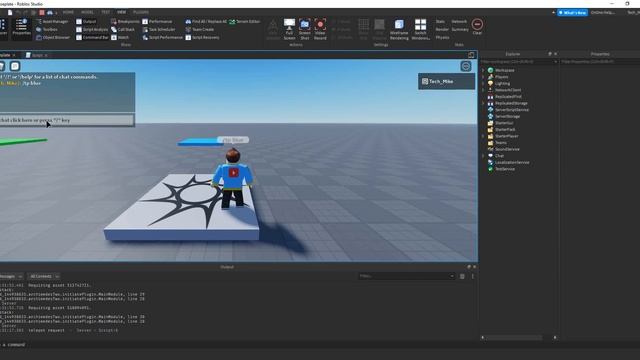Open the PLUGINS ribbon tab
Image resolution: width=640 pixels, height=360 pixels.
coord(141,12)
